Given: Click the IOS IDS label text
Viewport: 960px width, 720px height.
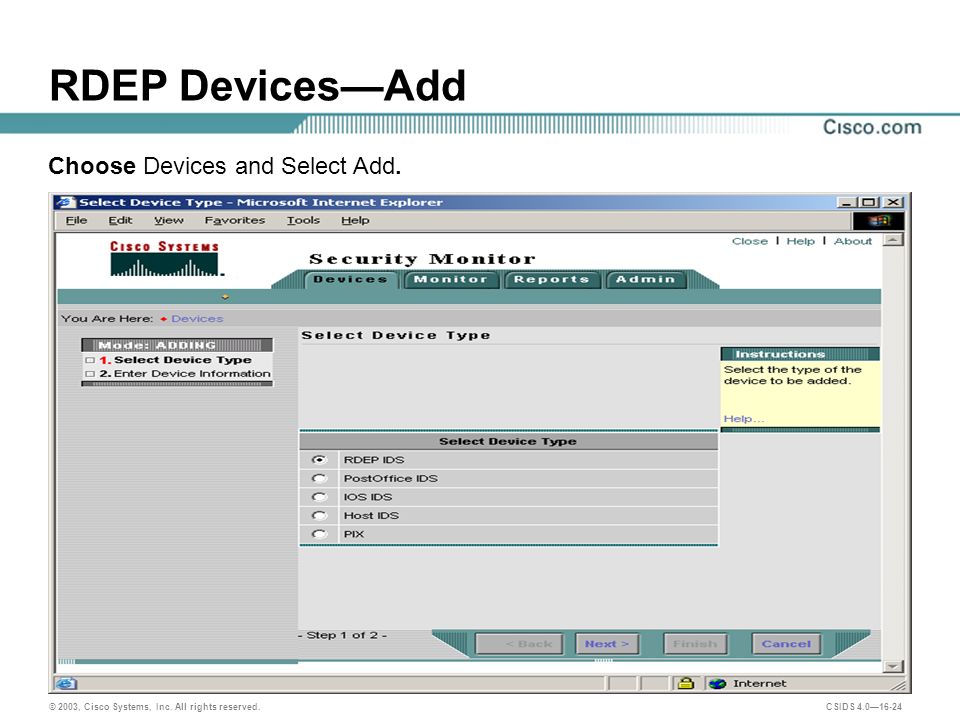Looking at the screenshot, I should [x=368, y=497].
